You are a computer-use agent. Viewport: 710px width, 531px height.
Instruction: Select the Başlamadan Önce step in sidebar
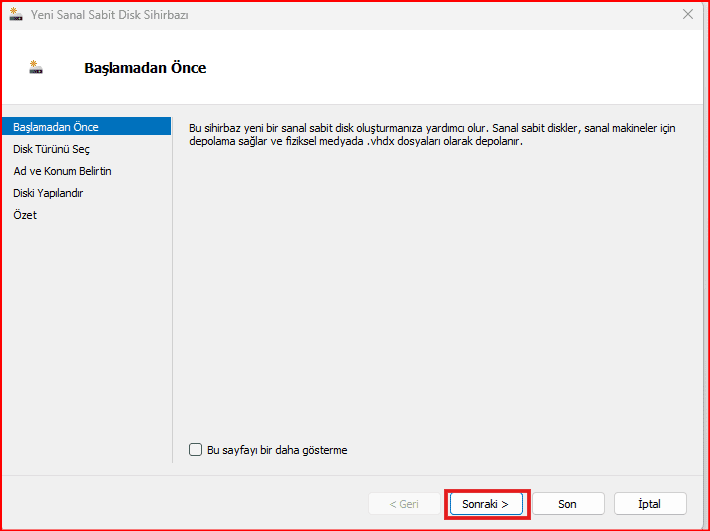(56, 127)
